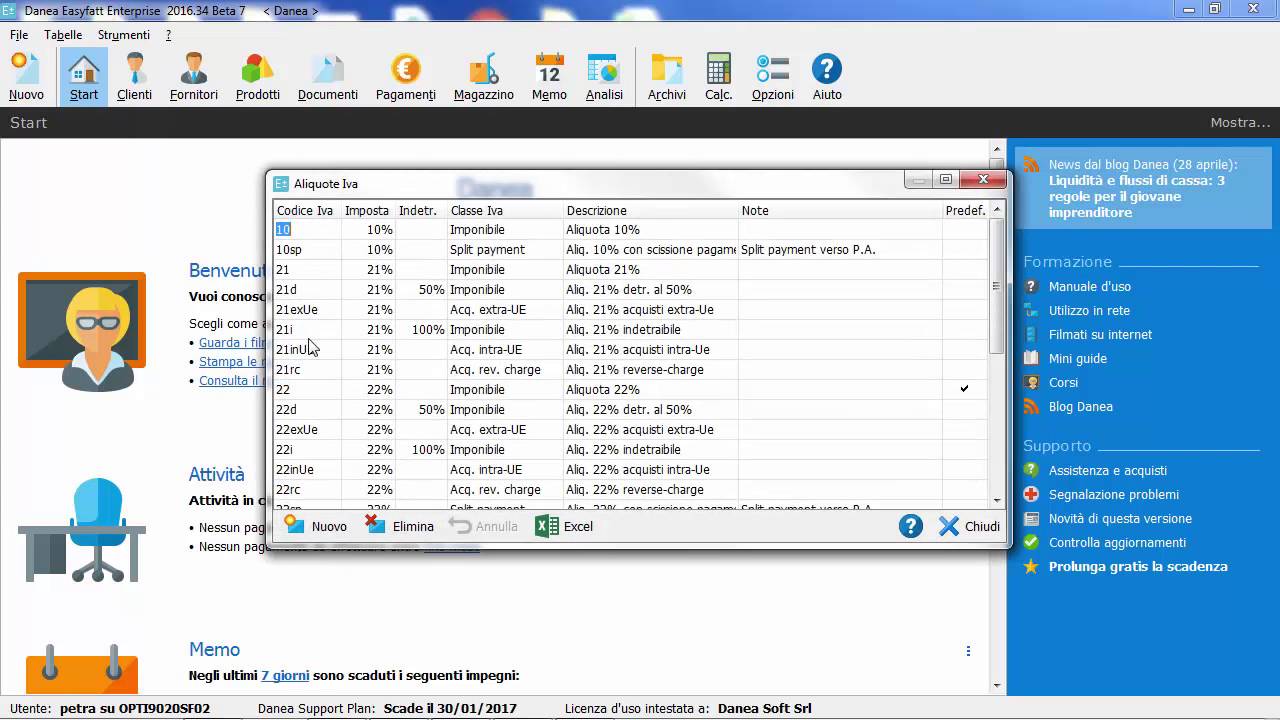This screenshot has height=720, width=1280.
Task: Open the Memo calendar icon
Action: click(549, 77)
